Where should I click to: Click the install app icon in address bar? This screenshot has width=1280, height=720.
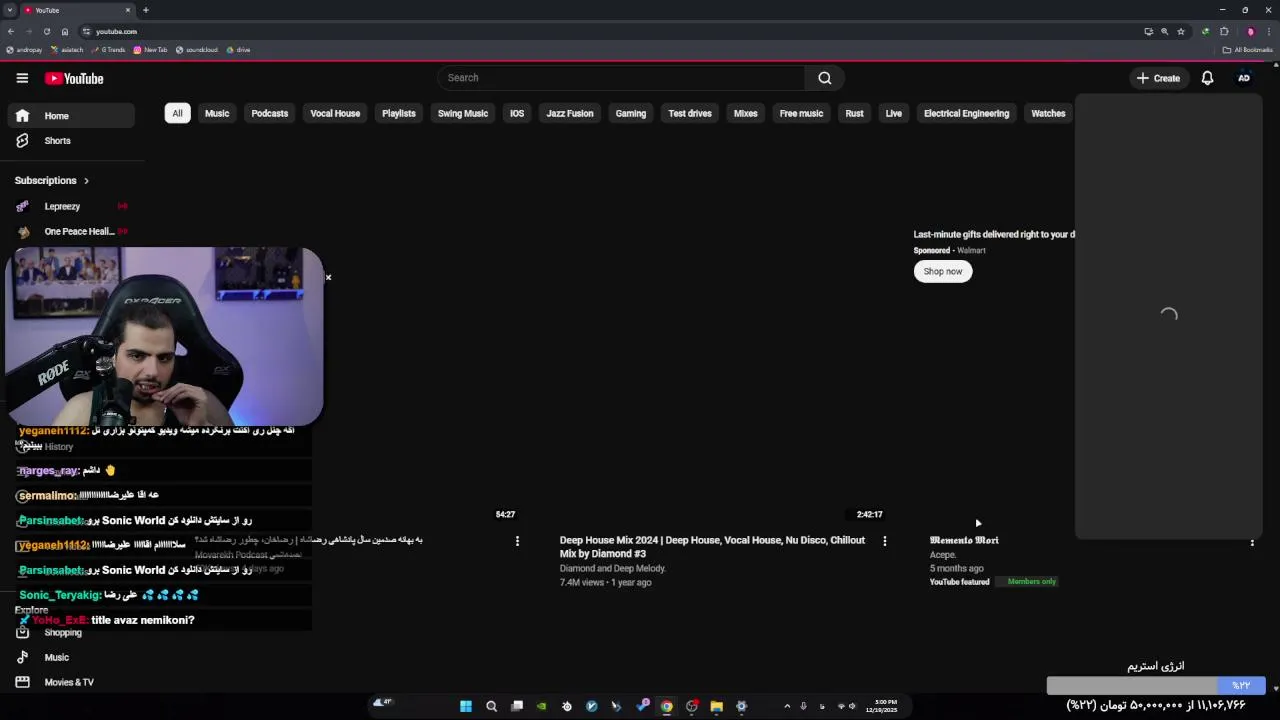point(1148,32)
